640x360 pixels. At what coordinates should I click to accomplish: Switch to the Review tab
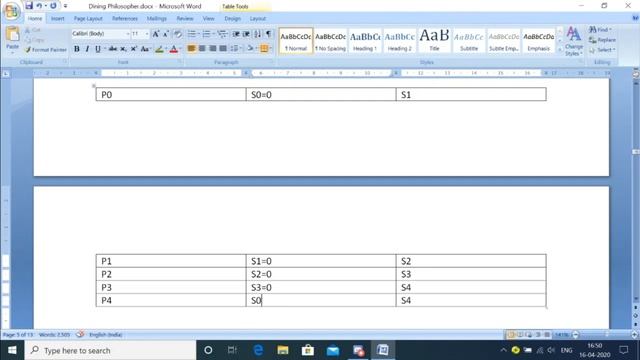point(184,19)
